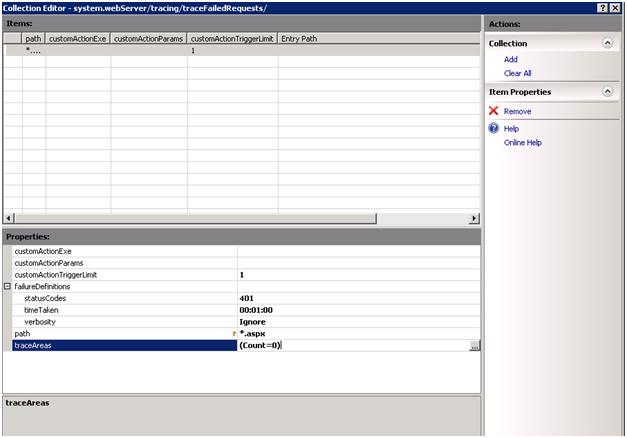Close the Collection Editor window
The height and width of the screenshot is (438, 627).
[615, 8]
